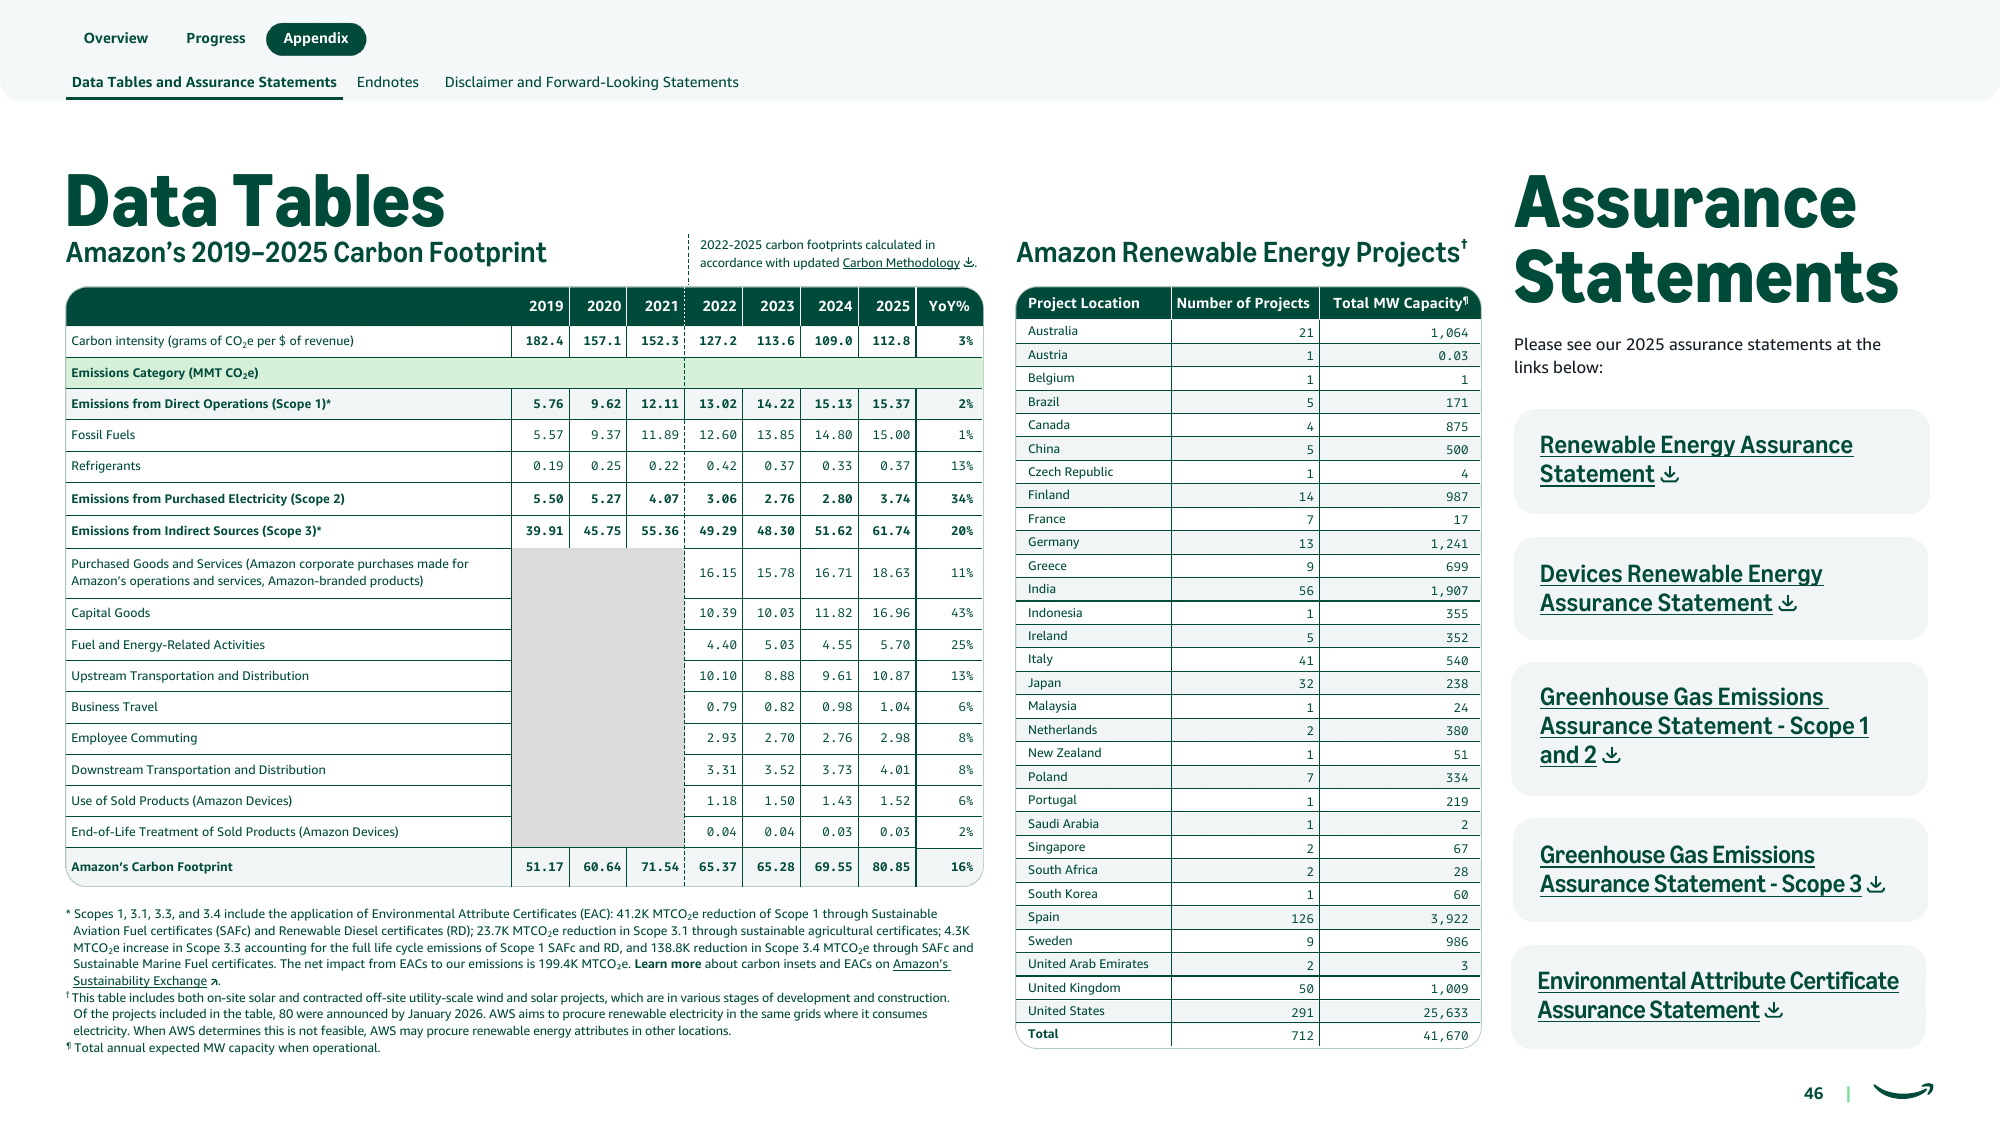Click external-link arrow after Sustainability Exchange
The height and width of the screenshot is (1125, 2000).
pos(215,982)
